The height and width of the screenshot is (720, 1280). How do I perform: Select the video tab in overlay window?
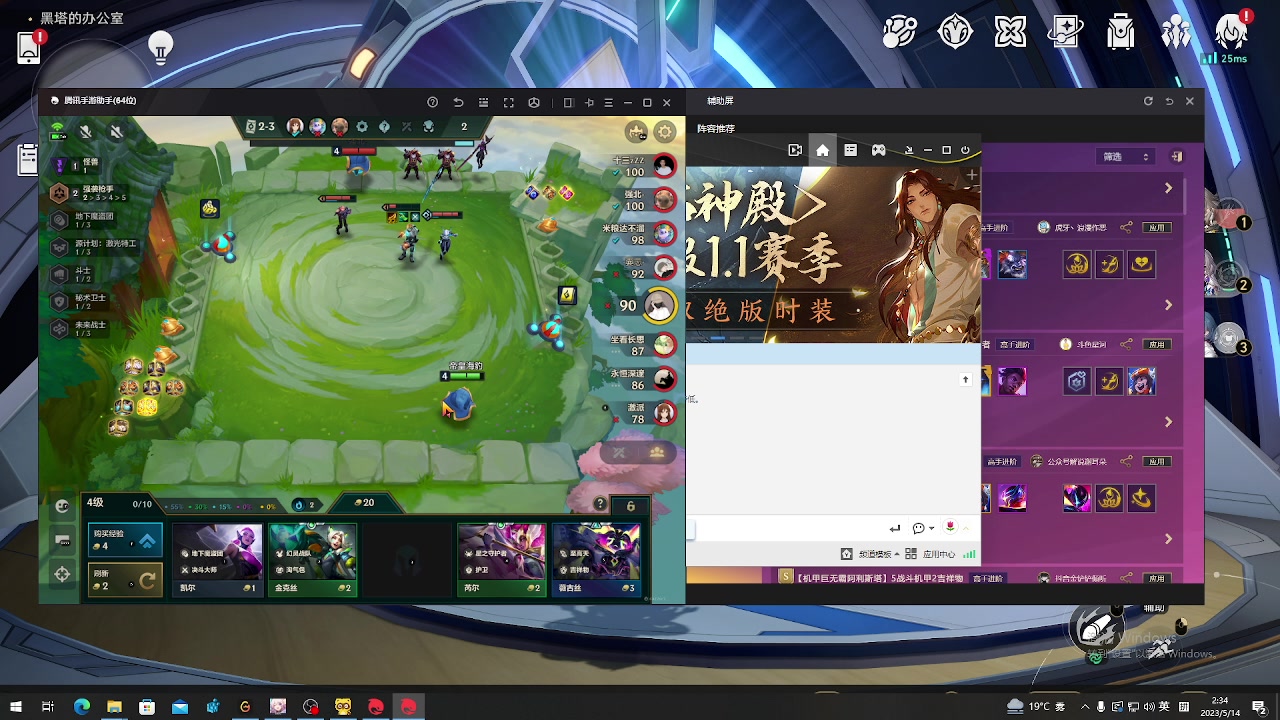click(795, 150)
